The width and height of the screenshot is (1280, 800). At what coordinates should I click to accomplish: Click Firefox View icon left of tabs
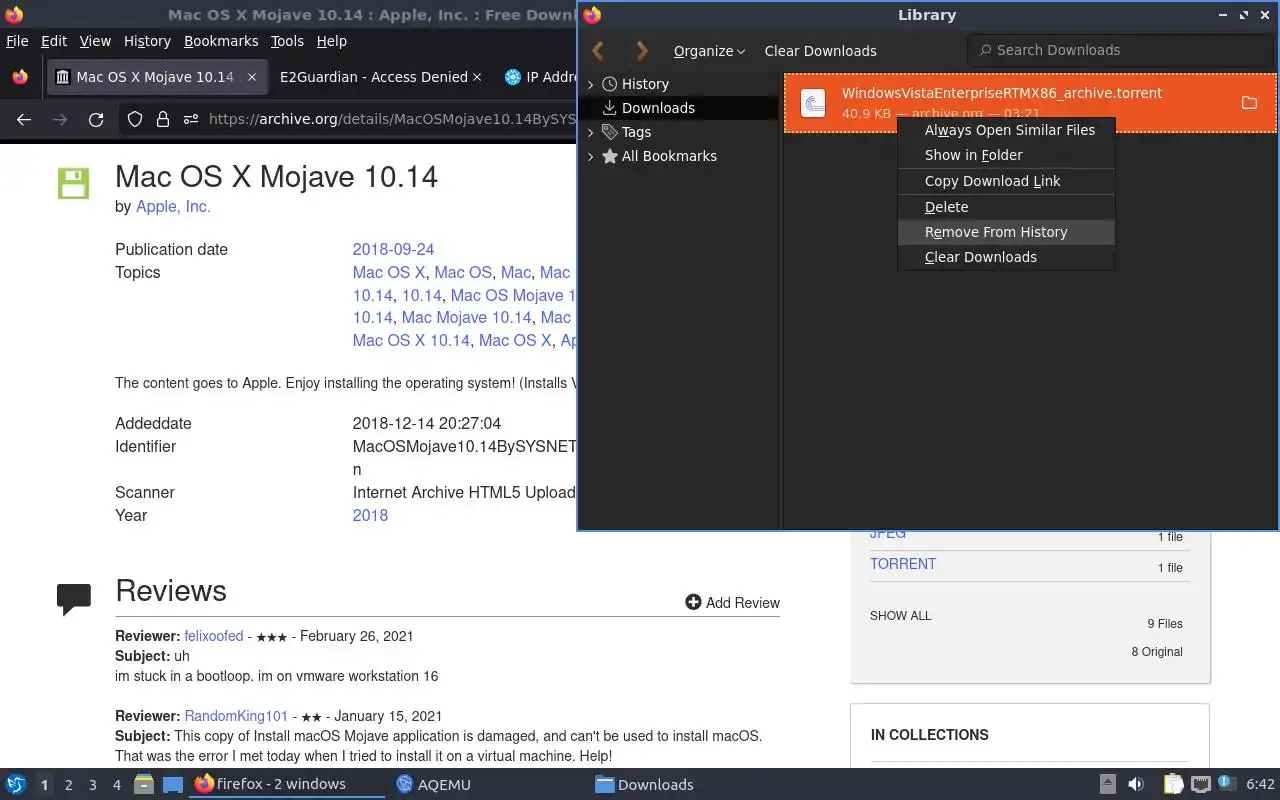point(19,77)
